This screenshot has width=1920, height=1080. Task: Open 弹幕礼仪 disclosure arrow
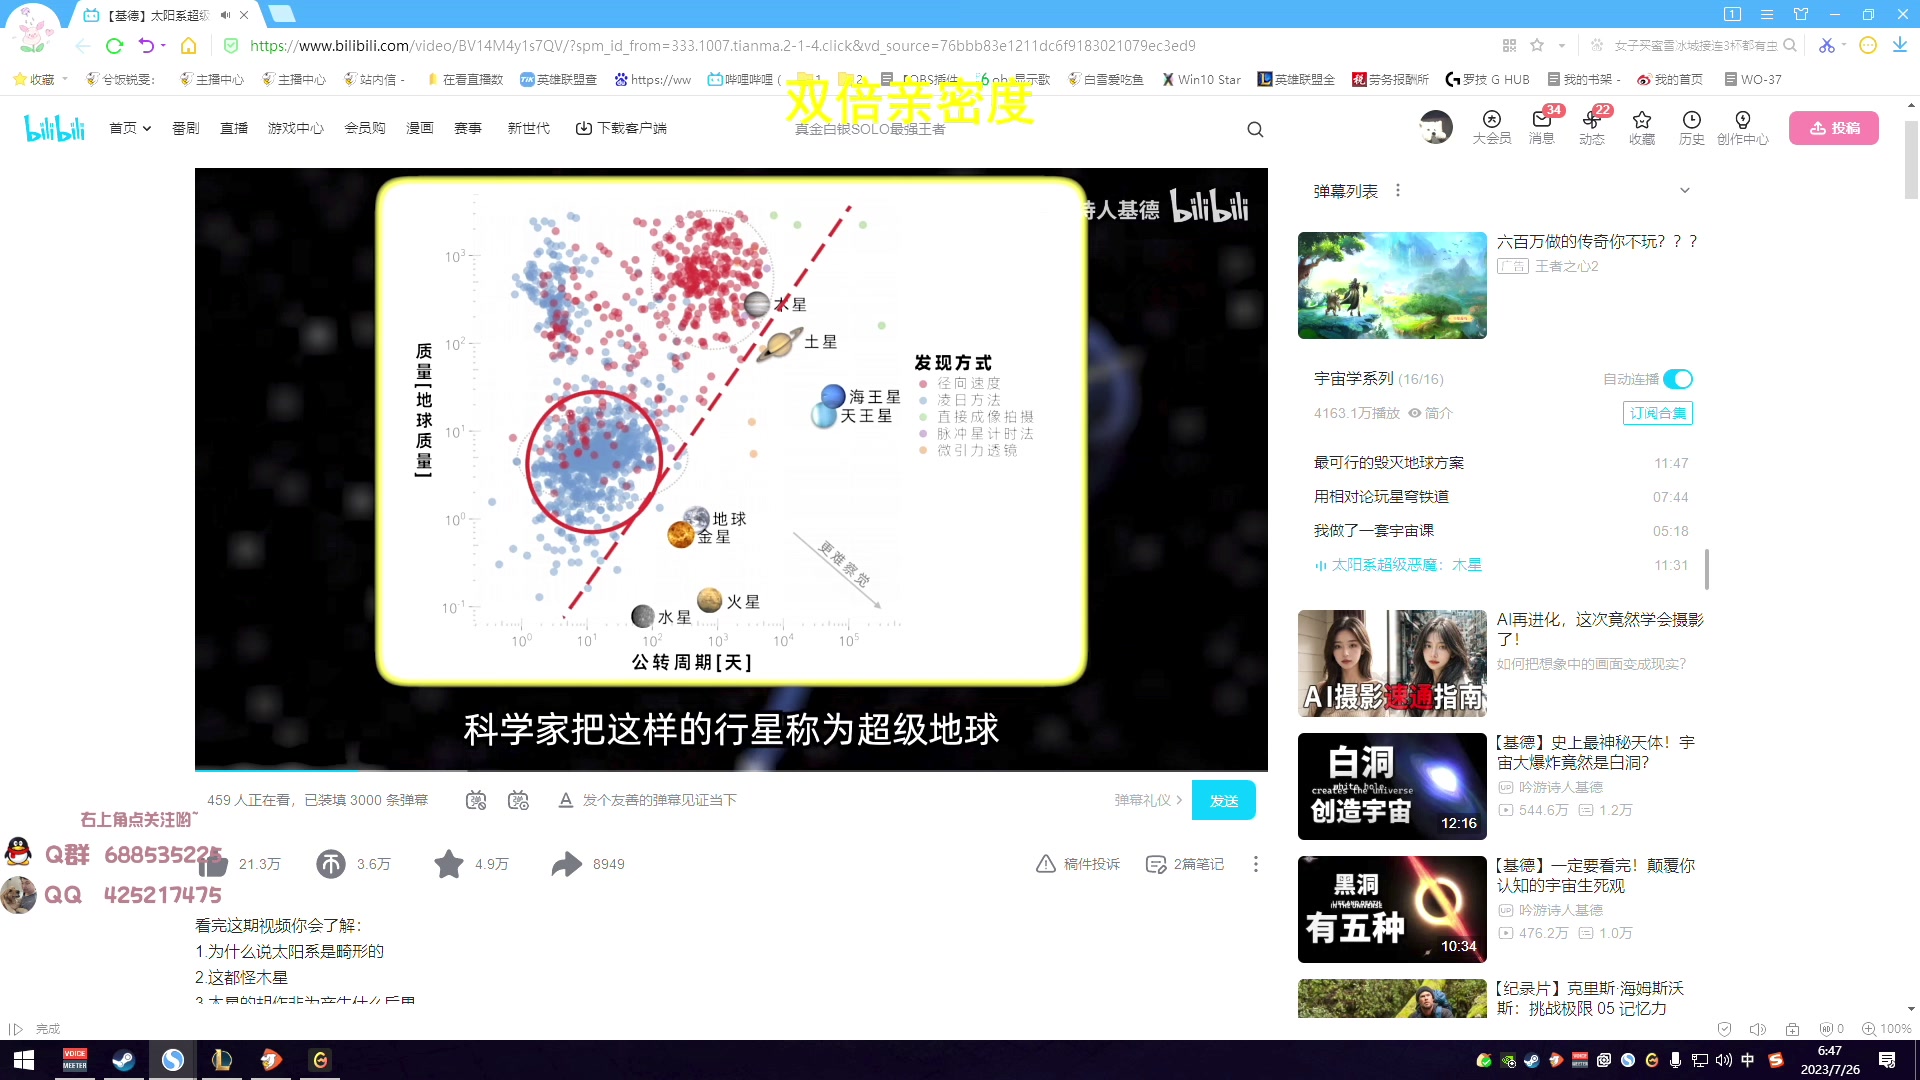[1181, 800]
